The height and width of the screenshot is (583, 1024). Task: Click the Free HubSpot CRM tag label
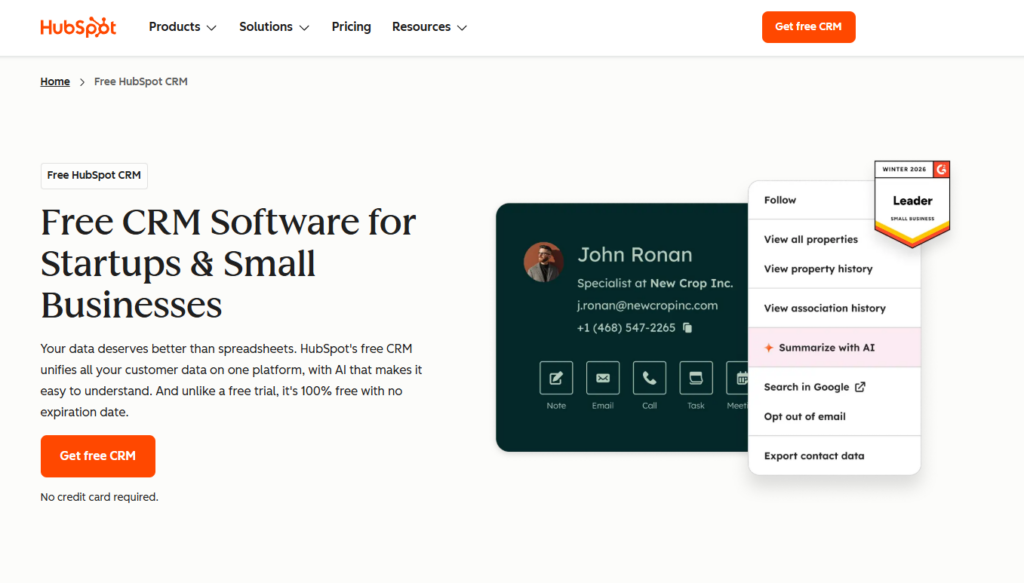coord(94,176)
